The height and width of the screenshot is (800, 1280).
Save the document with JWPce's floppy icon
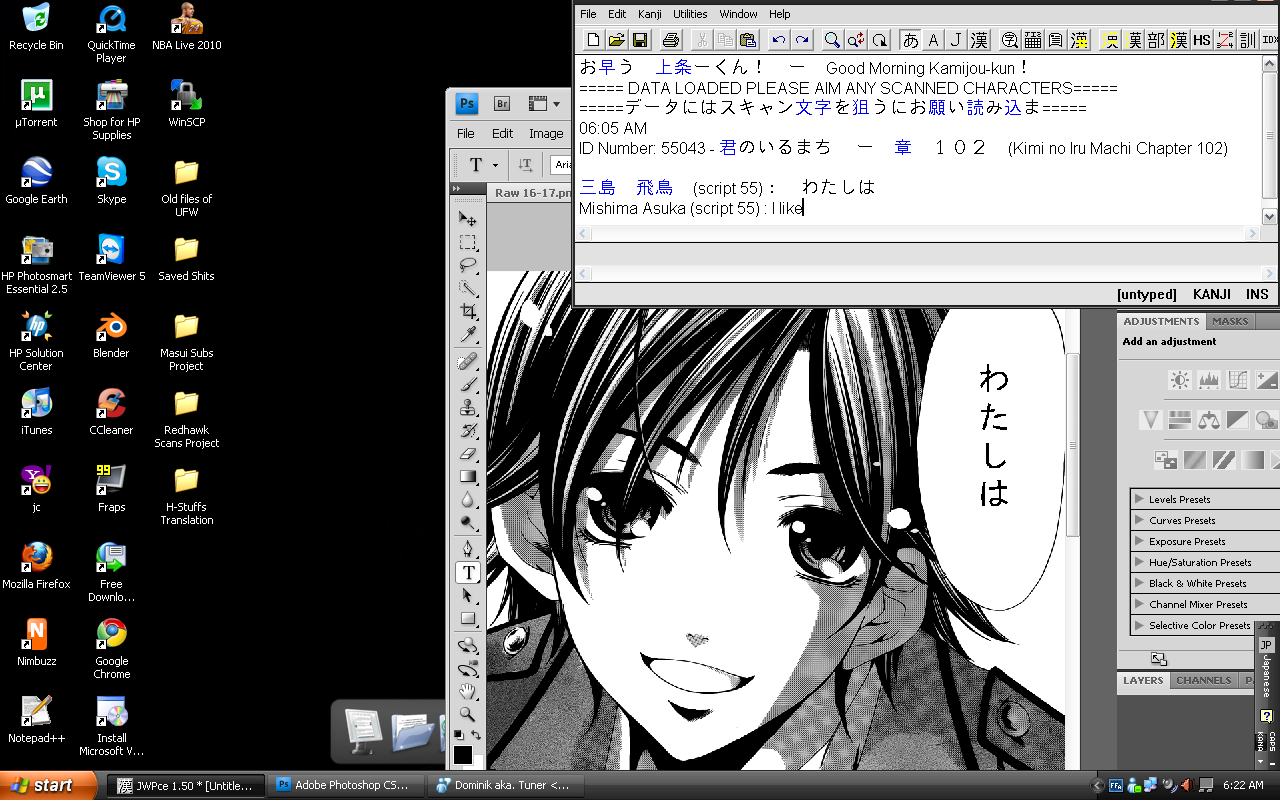640,40
